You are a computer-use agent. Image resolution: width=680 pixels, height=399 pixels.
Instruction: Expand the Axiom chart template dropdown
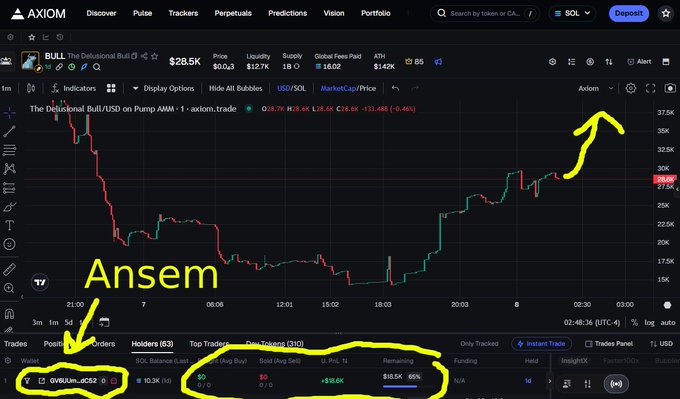[596, 88]
